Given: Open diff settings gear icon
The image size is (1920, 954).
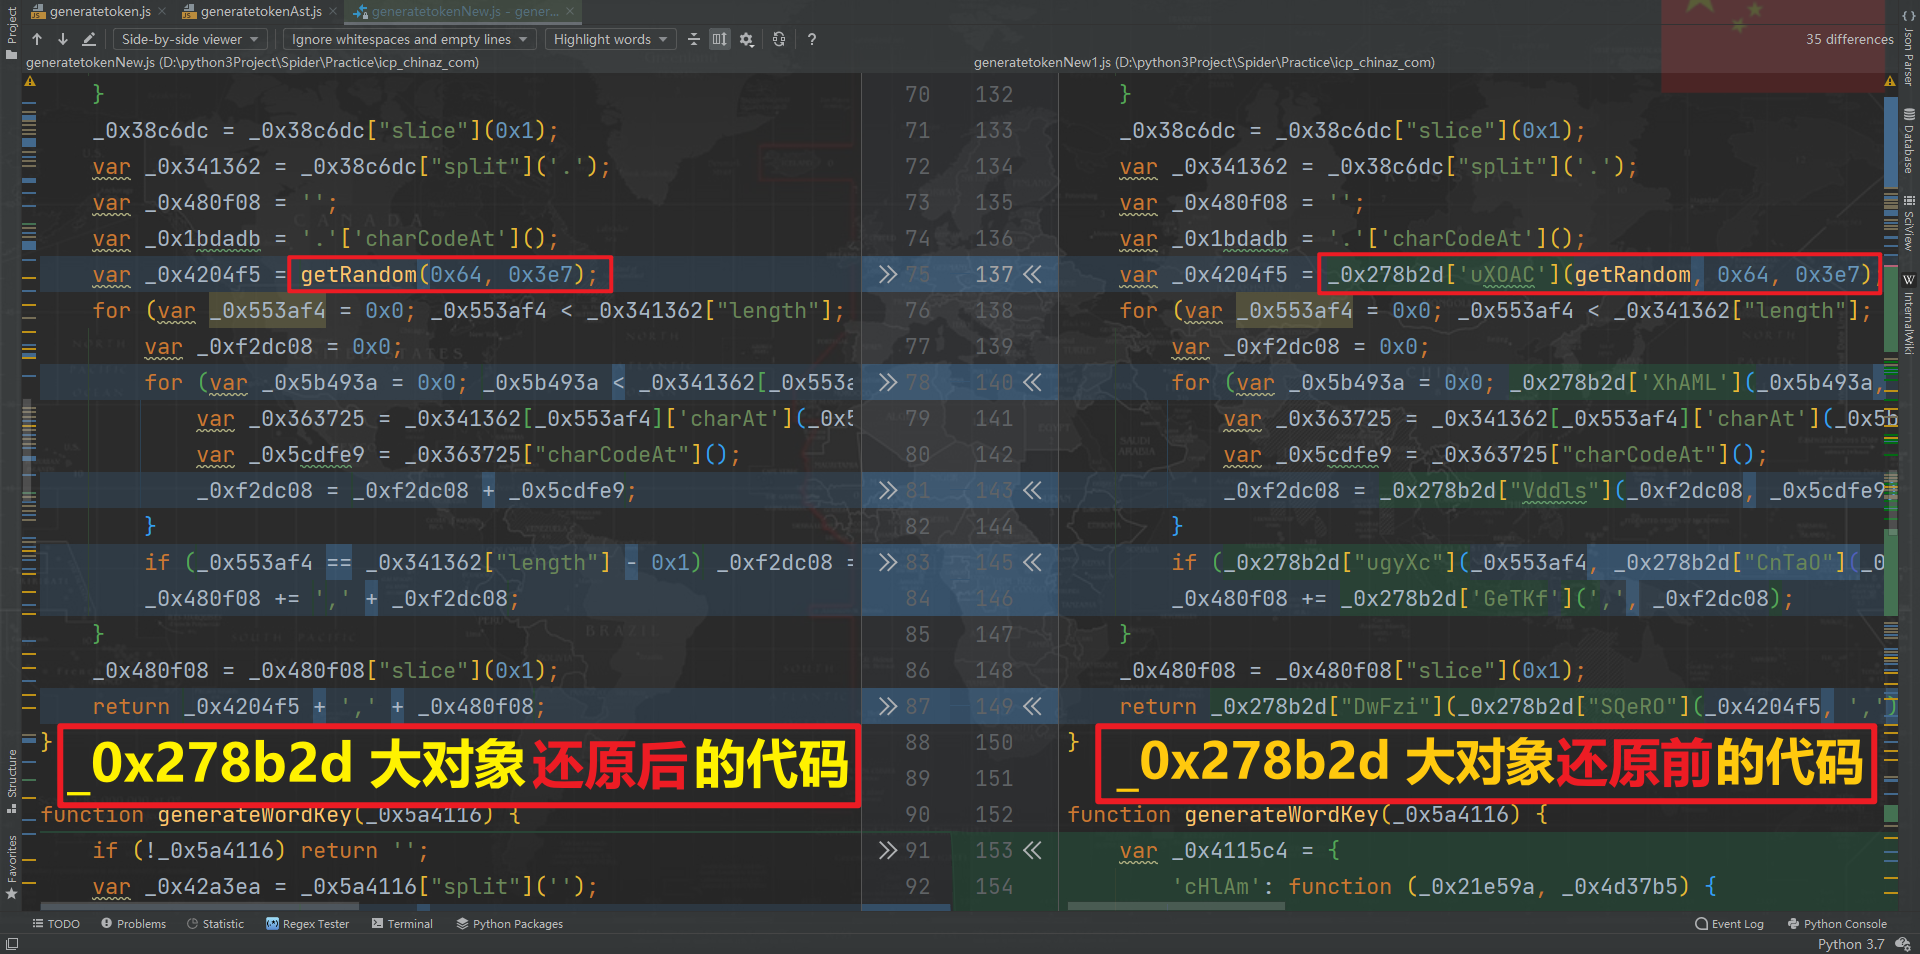Looking at the screenshot, I should (747, 39).
